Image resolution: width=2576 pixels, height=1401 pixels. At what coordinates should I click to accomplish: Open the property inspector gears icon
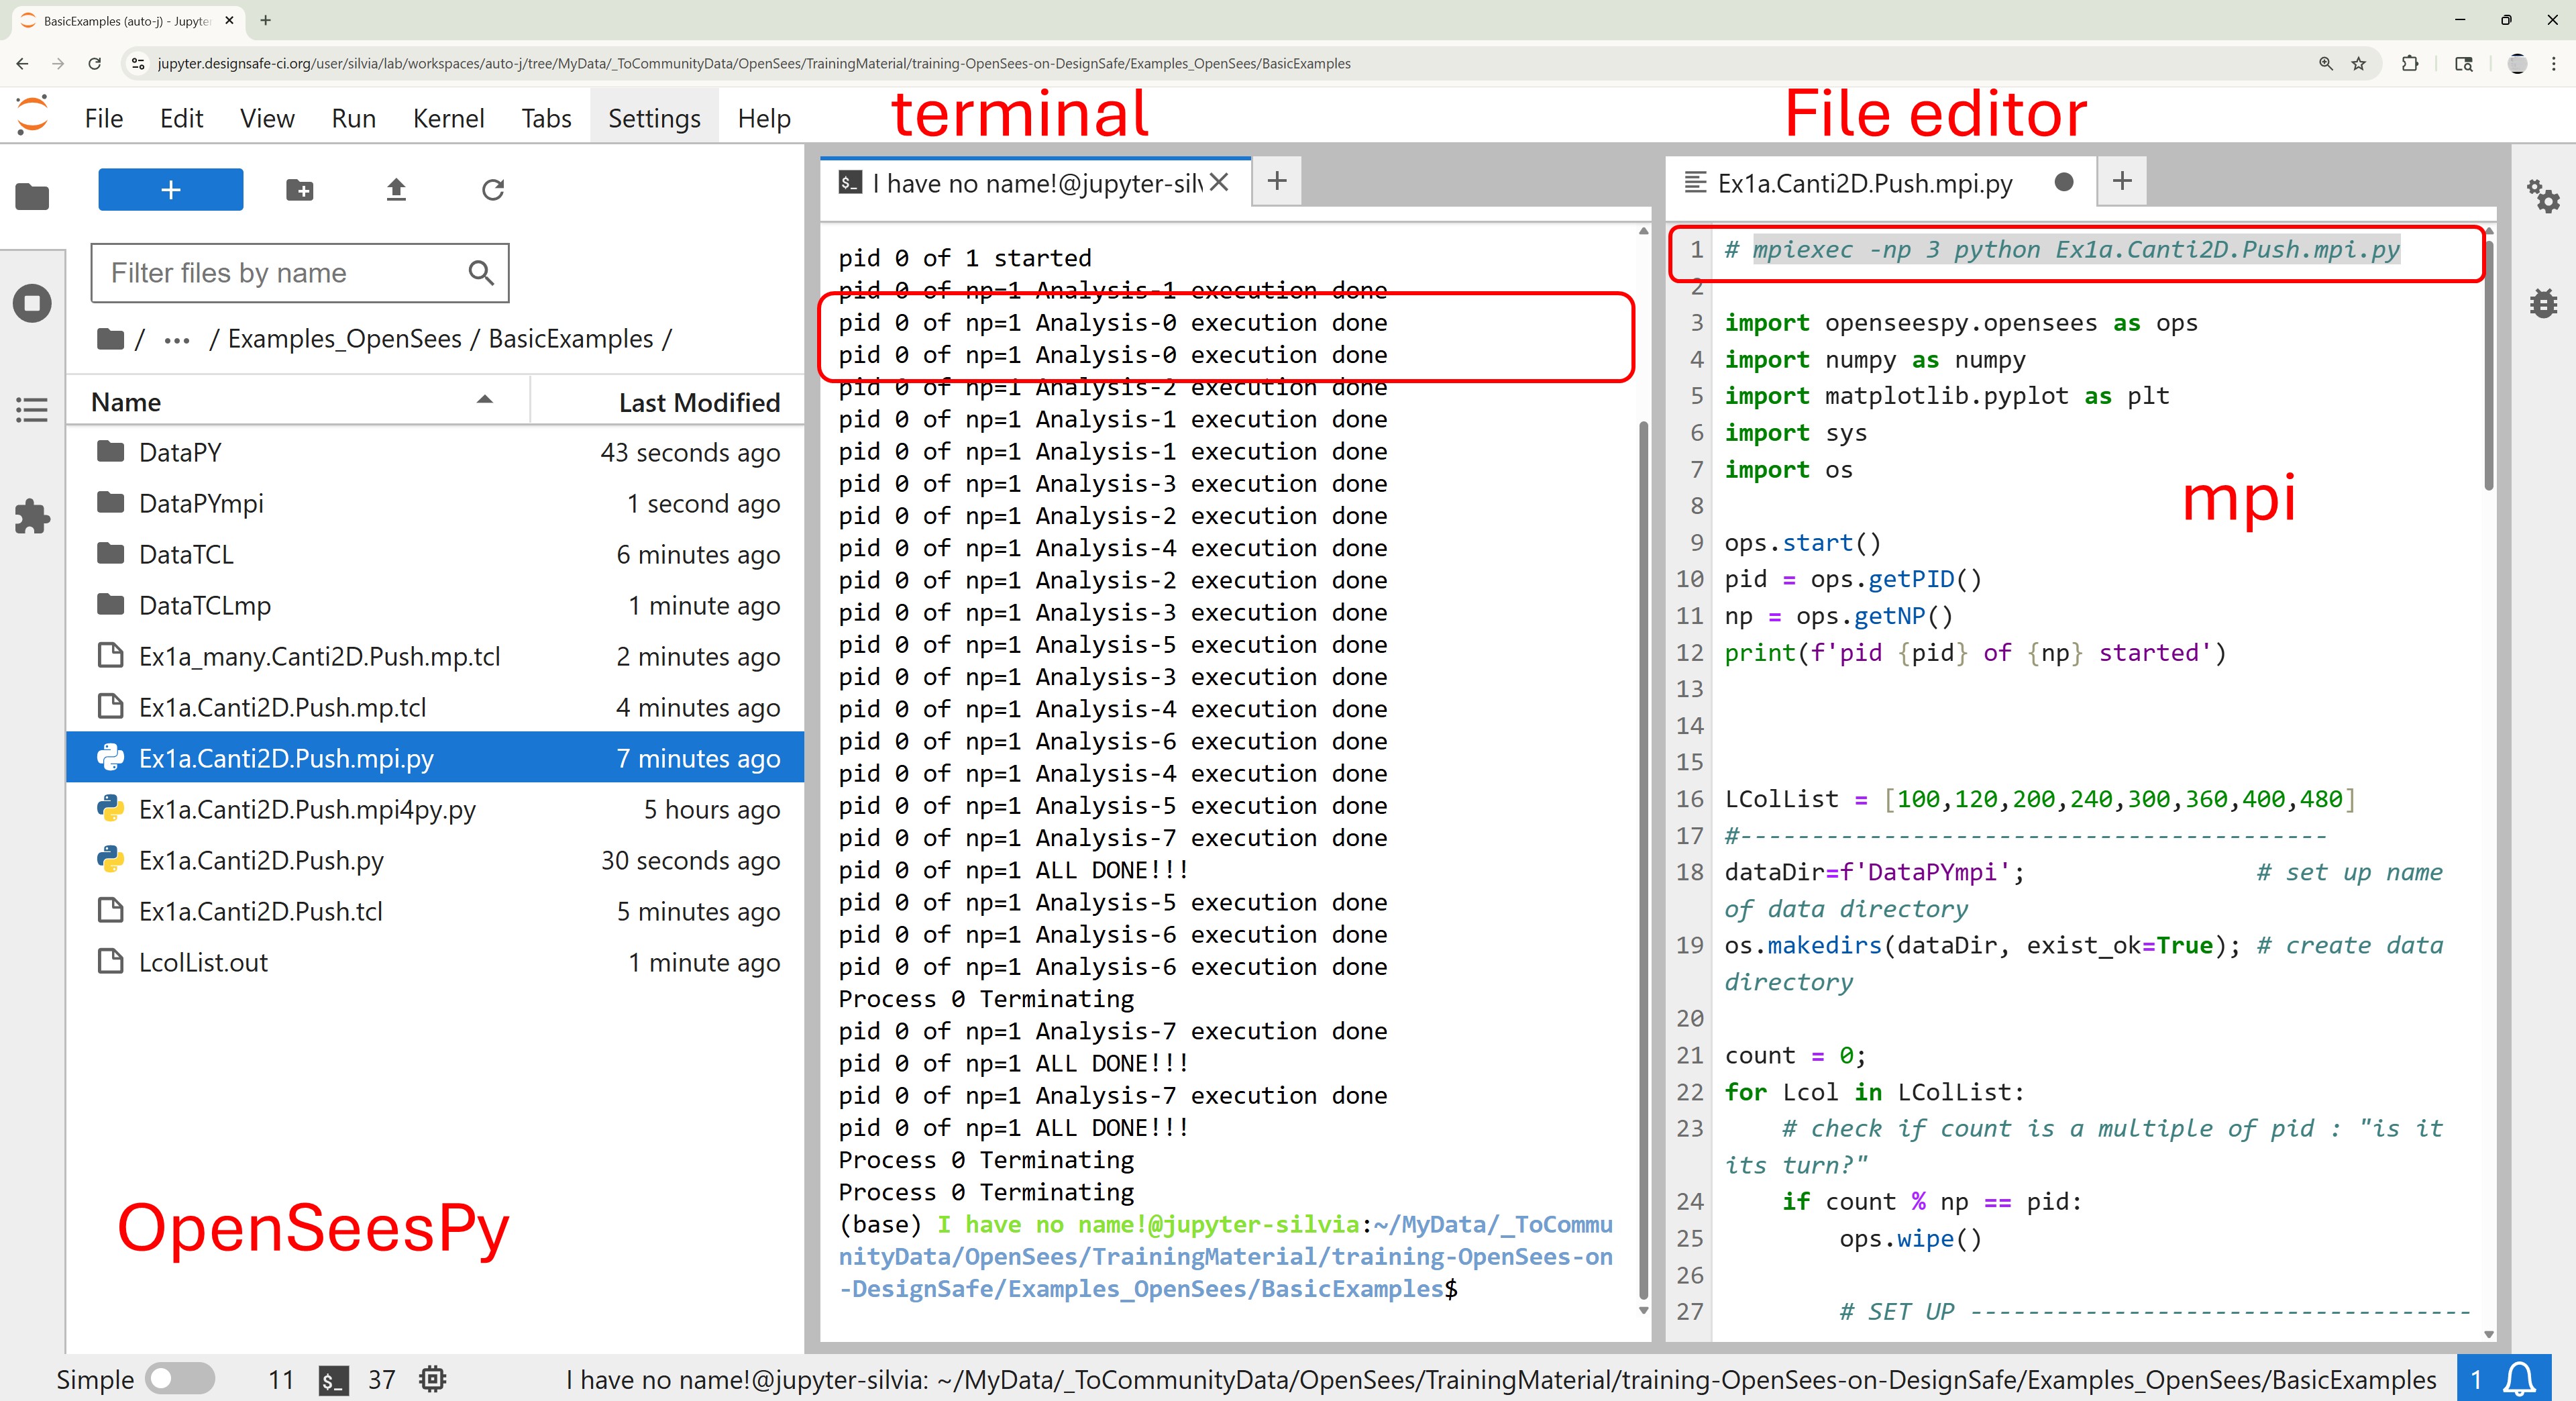coord(2543,196)
